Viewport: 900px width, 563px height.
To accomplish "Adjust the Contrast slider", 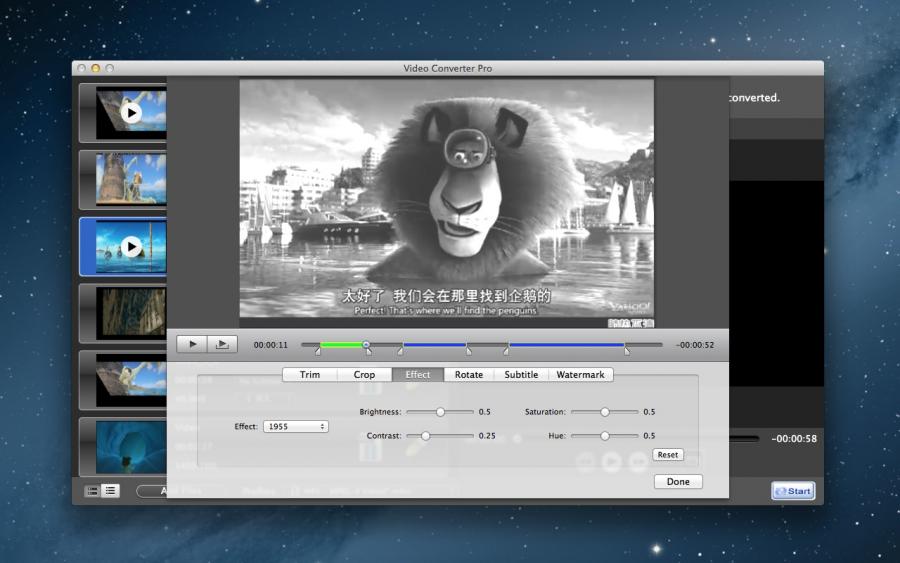I will click(x=425, y=436).
